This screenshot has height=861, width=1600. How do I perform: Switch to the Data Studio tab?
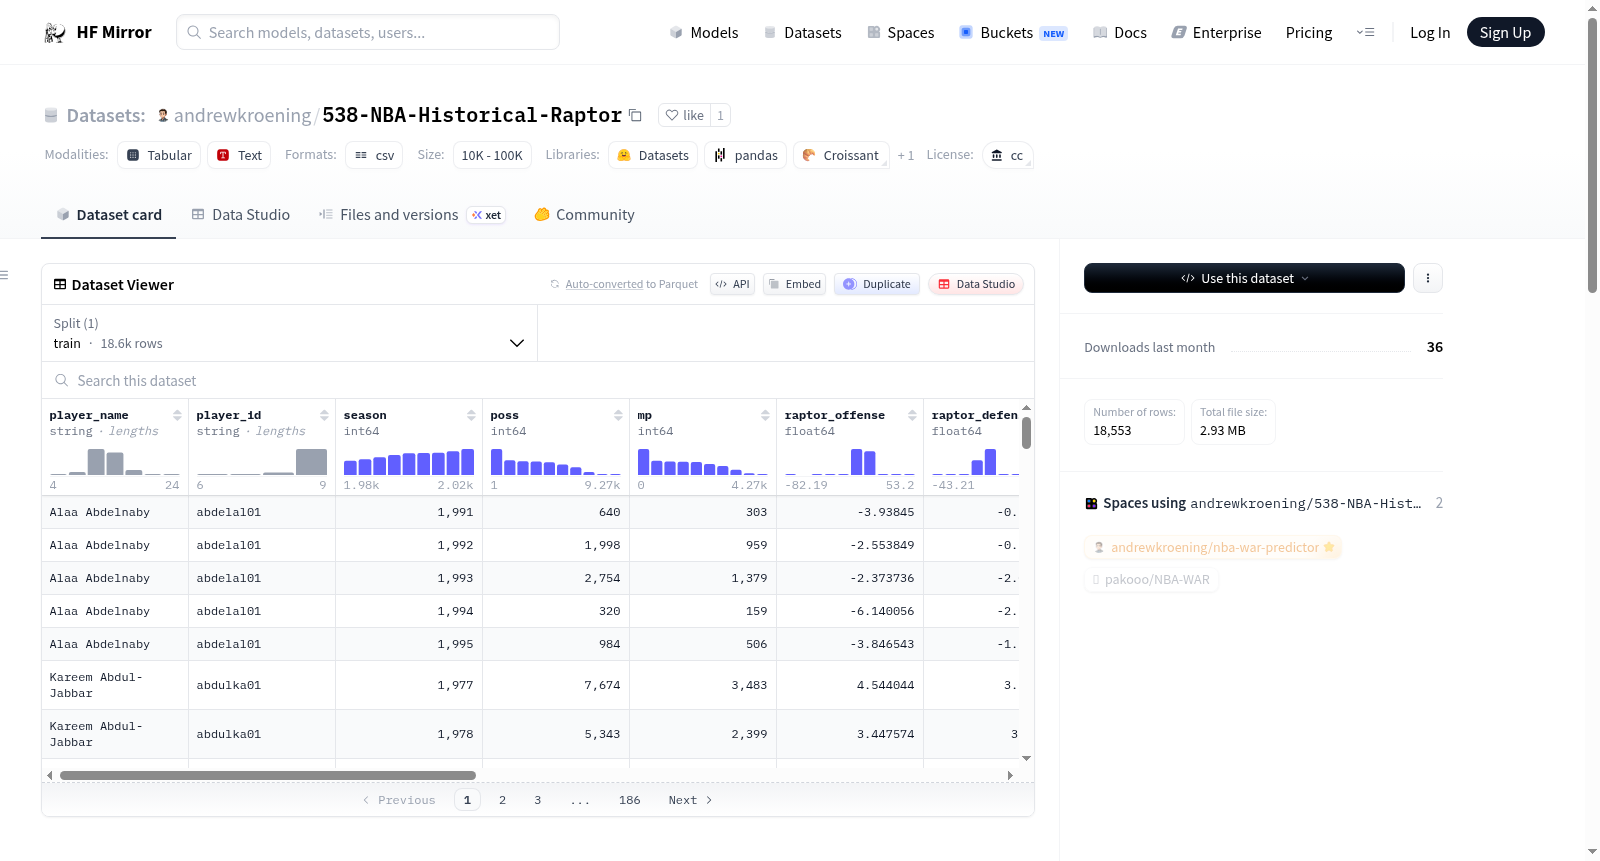coord(241,215)
